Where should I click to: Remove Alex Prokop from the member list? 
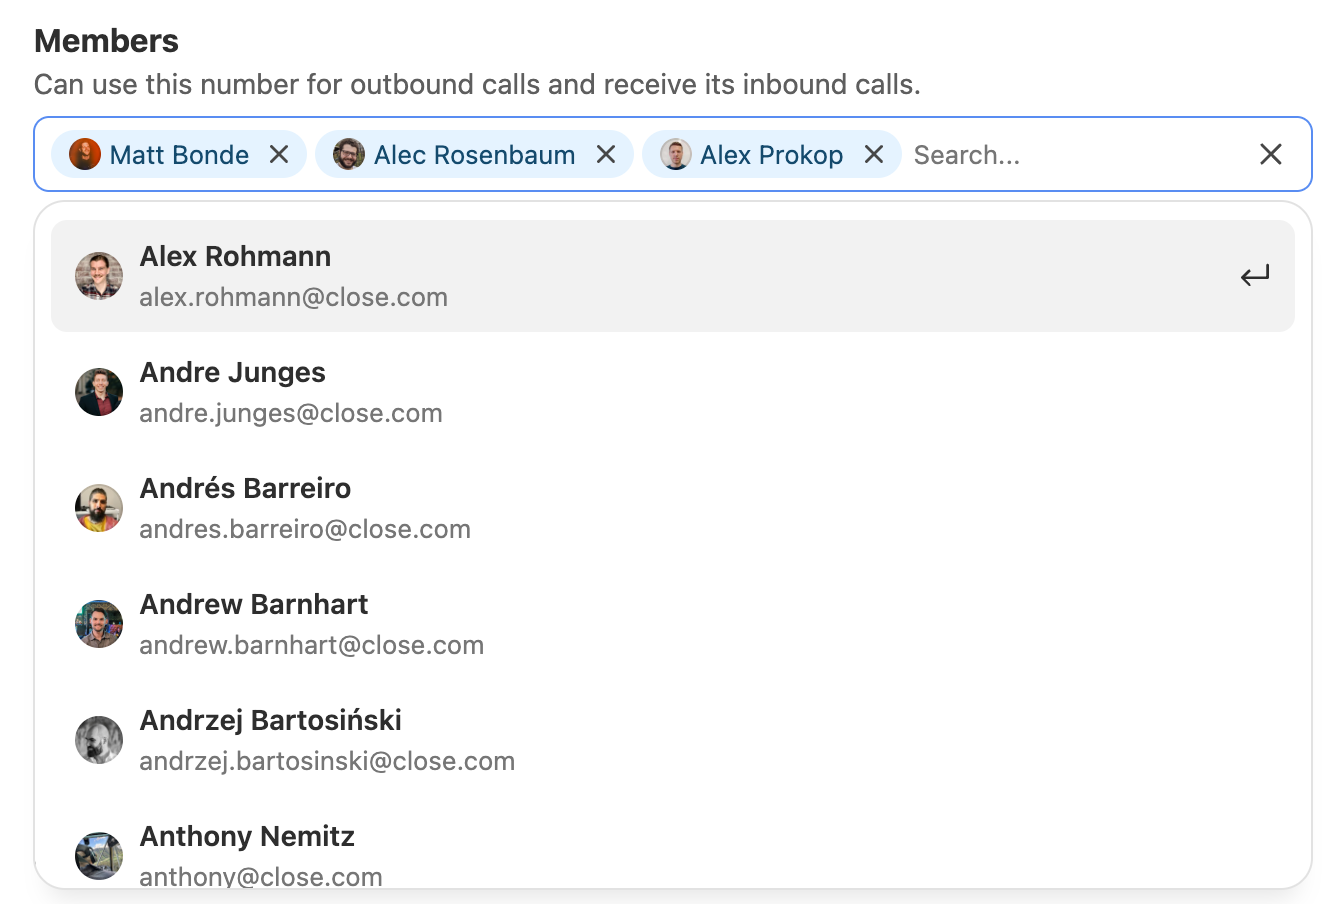click(874, 154)
